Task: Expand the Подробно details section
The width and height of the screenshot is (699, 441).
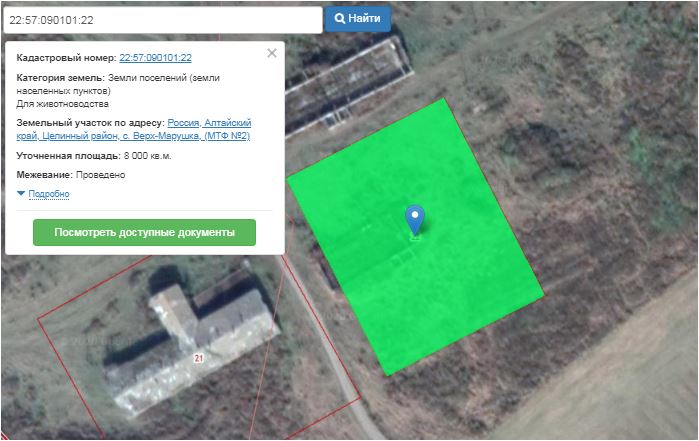Action: pyautogui.click(x=48, y=194)
